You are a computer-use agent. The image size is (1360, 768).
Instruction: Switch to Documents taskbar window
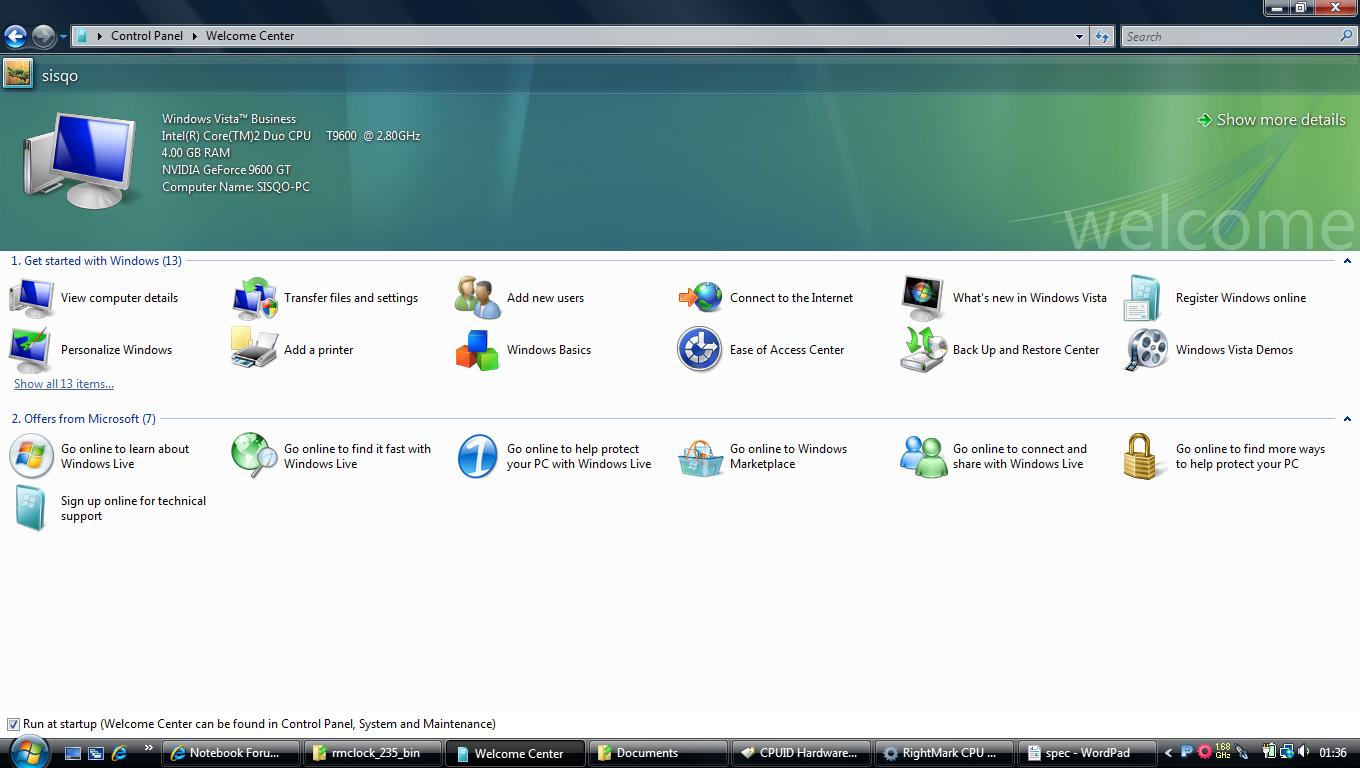[x=658, y=753]
